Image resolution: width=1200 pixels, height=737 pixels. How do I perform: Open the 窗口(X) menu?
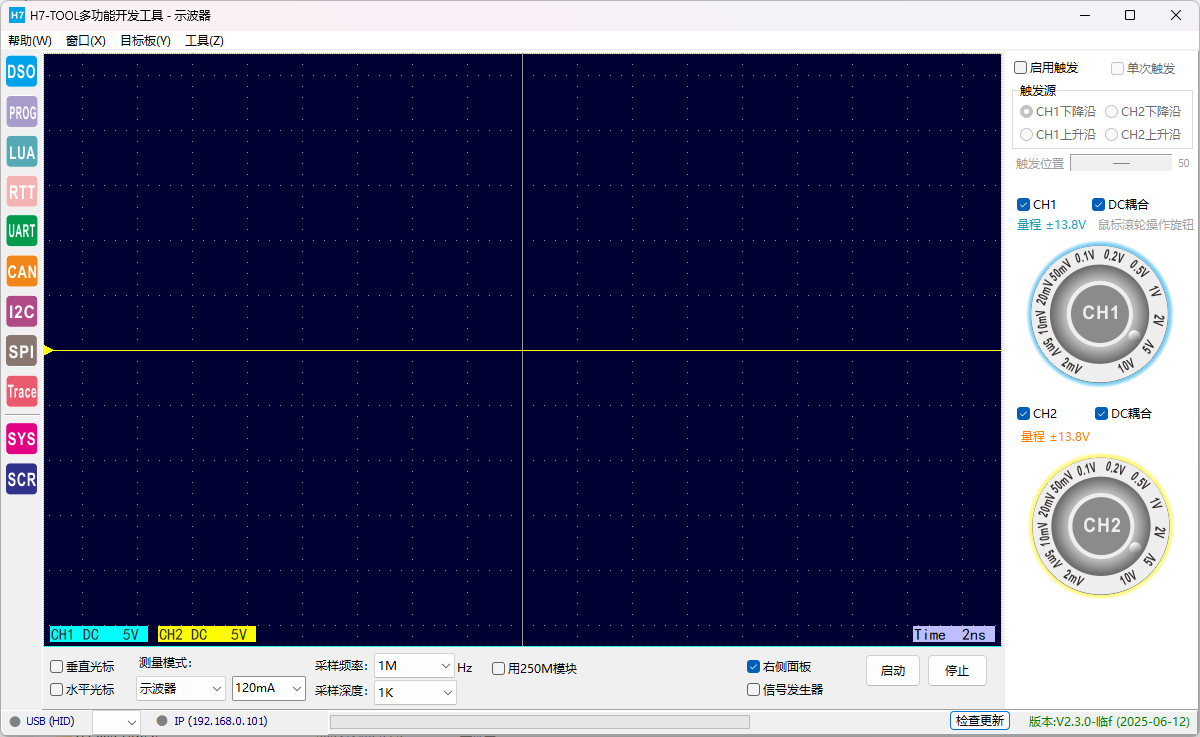(x=86, y=41)
